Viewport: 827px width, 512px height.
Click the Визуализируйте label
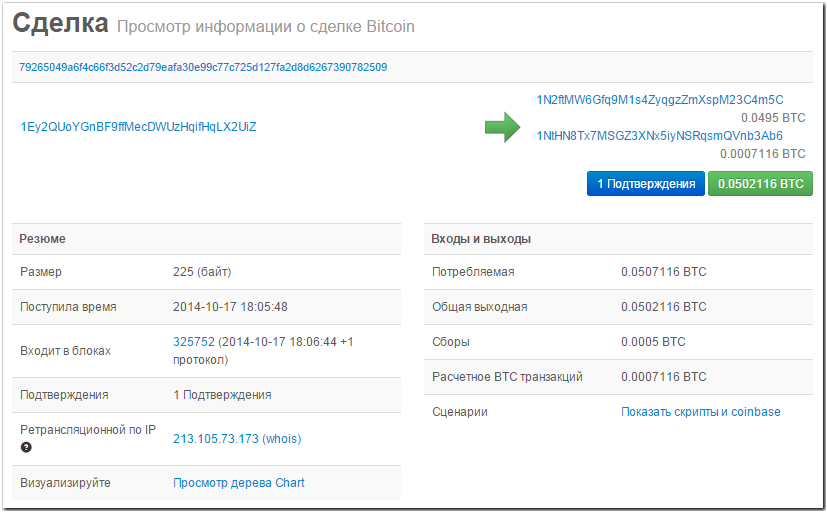65,483
